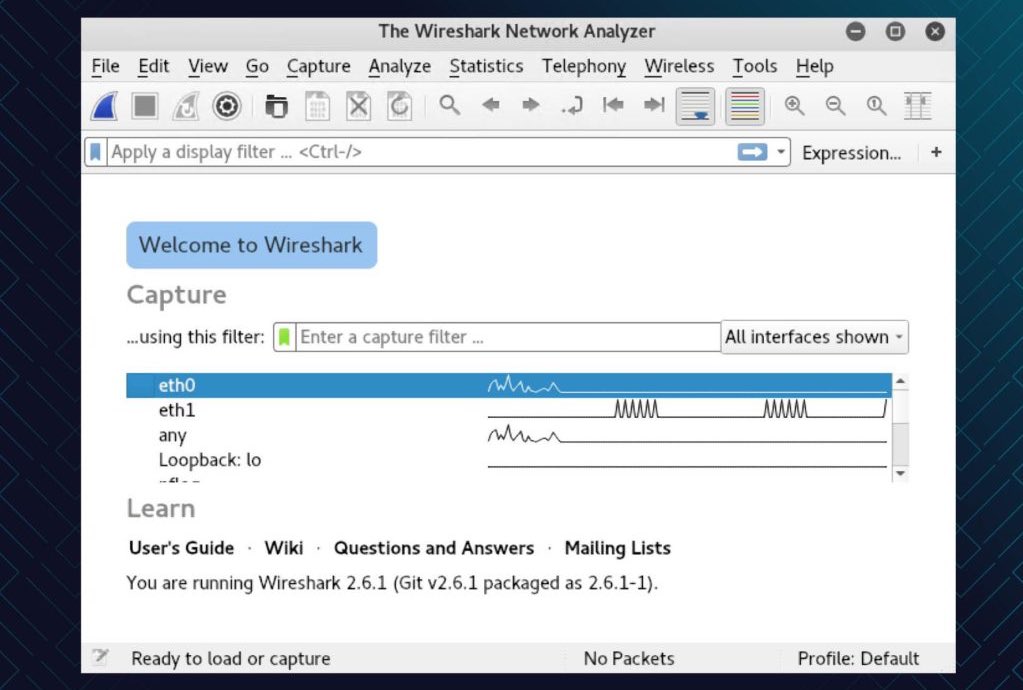The image size is (1023, 690).
Task: Open the Analyze menu
Action: click(399, 67)
